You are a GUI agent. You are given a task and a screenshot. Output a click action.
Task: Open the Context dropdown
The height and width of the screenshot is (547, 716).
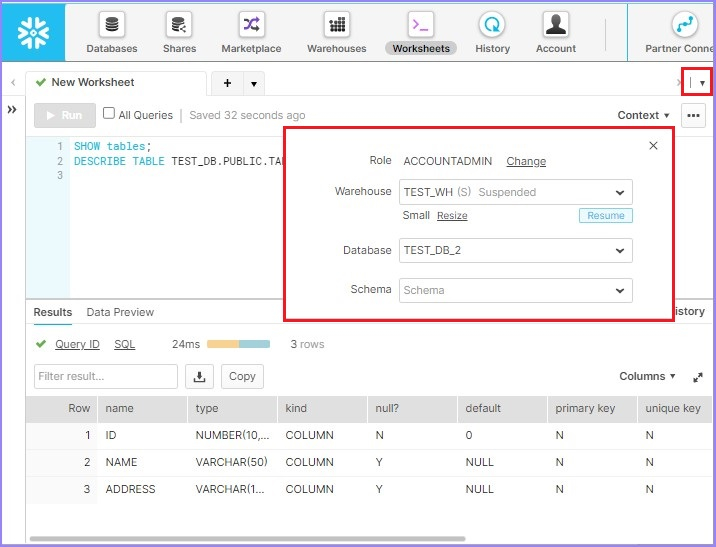643,115
